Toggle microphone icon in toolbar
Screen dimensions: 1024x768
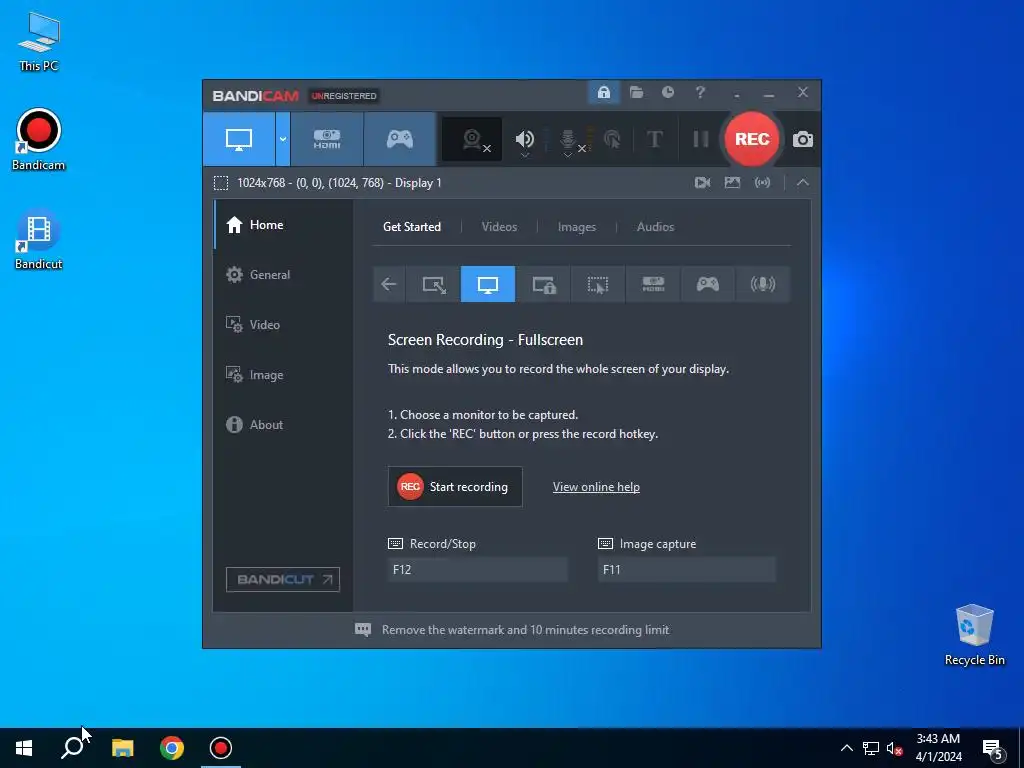568,139
